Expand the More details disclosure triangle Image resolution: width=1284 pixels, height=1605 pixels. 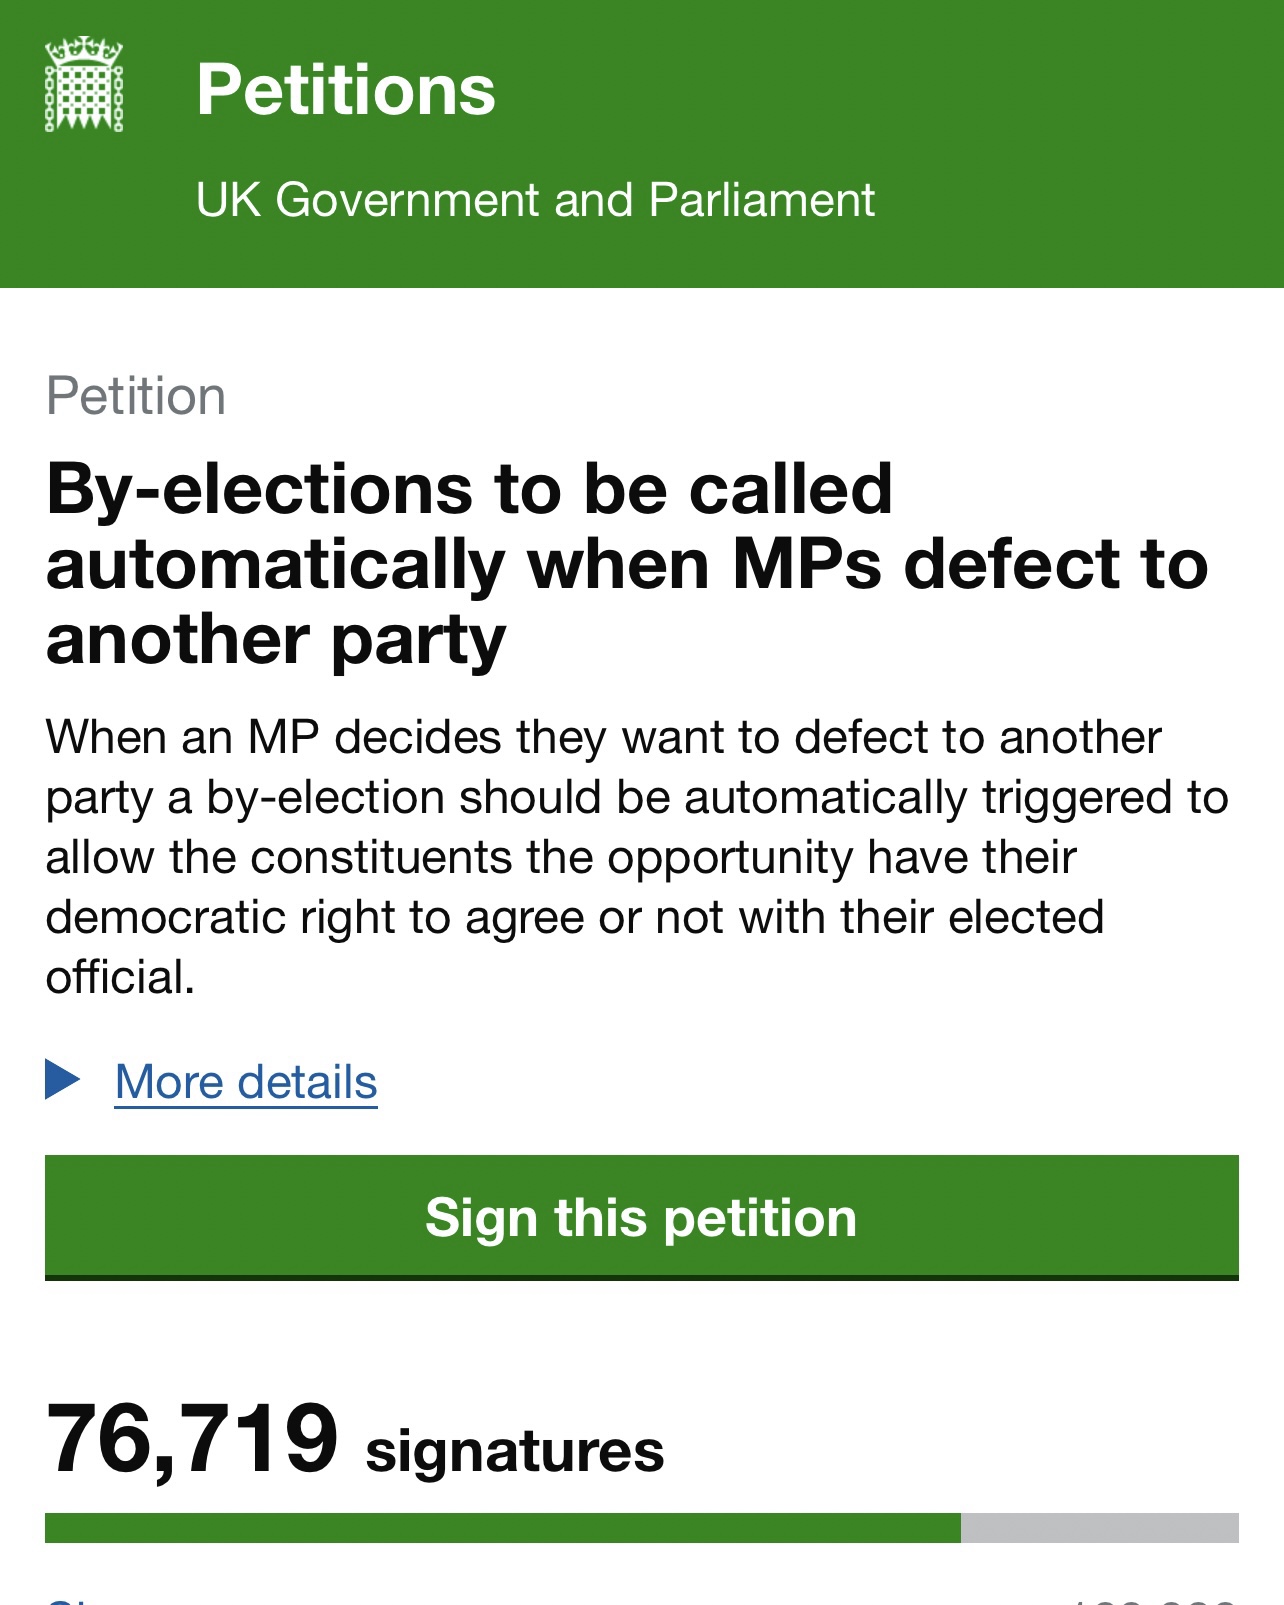pyautogui.click(x=62, y=1080)
